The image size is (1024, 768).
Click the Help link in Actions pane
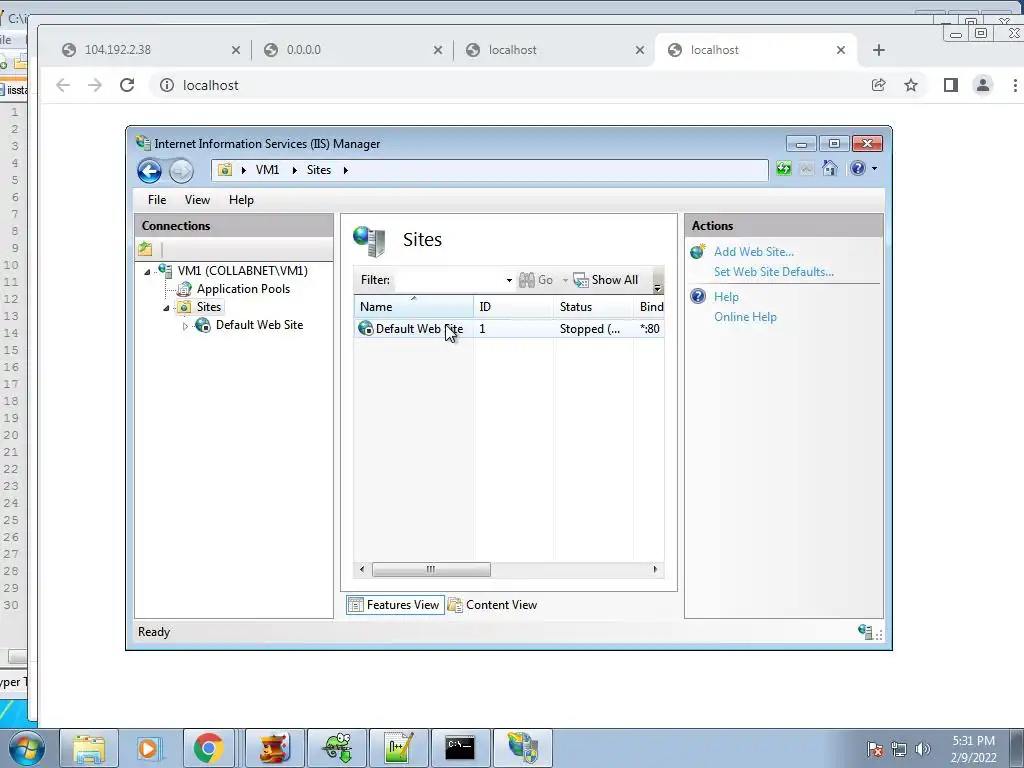[x=726, y=297]
